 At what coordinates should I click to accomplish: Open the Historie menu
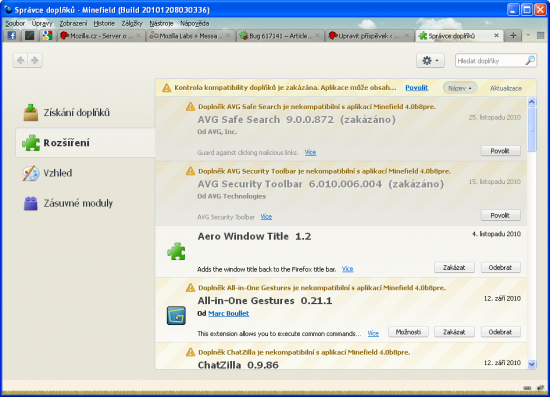tap(104, 23)
